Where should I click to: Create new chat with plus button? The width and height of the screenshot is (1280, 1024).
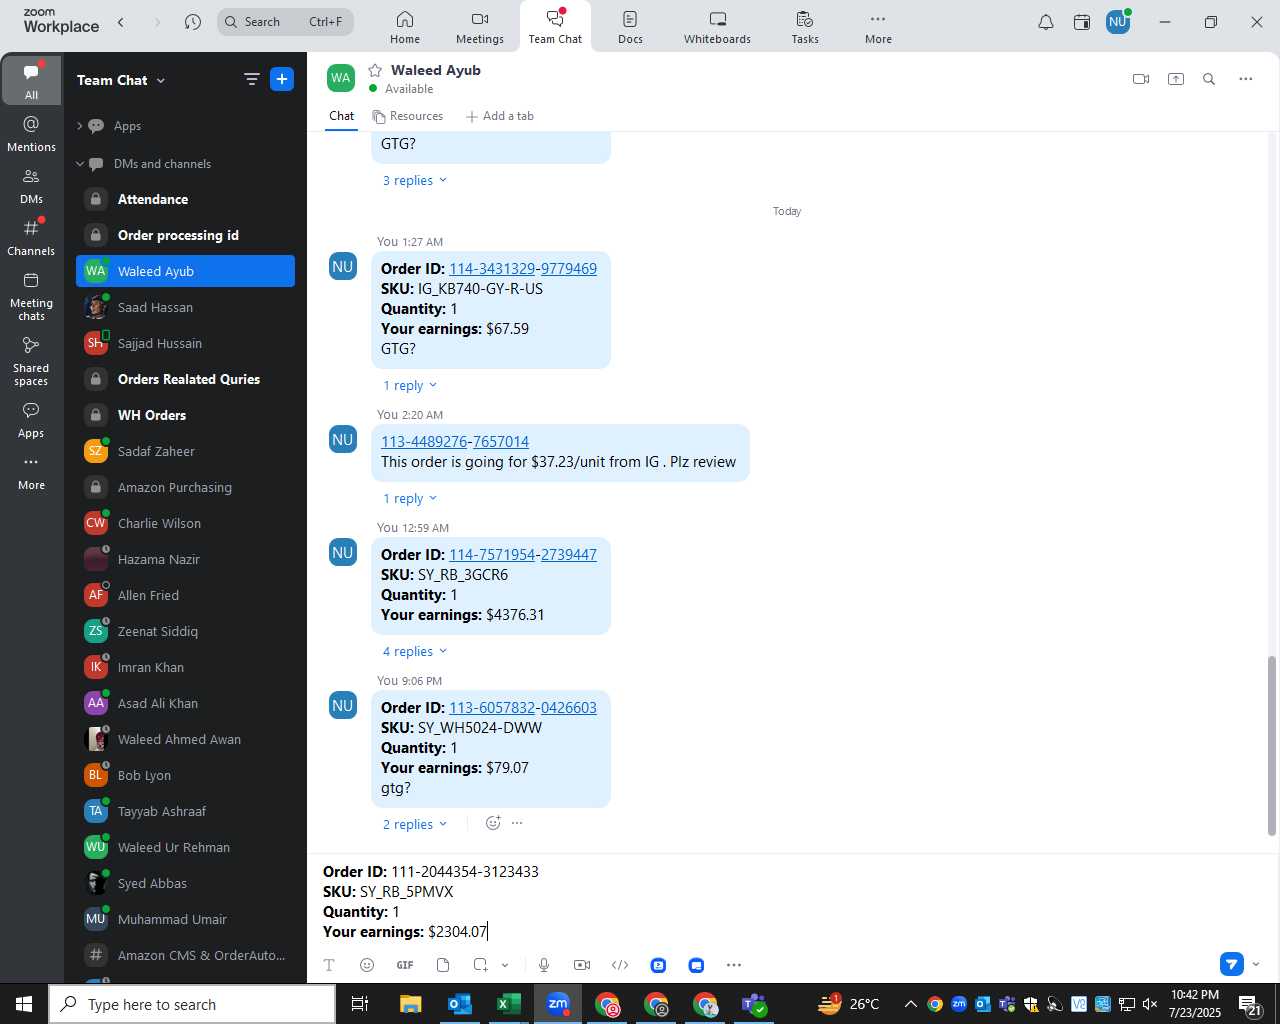[x=282, y=79]
